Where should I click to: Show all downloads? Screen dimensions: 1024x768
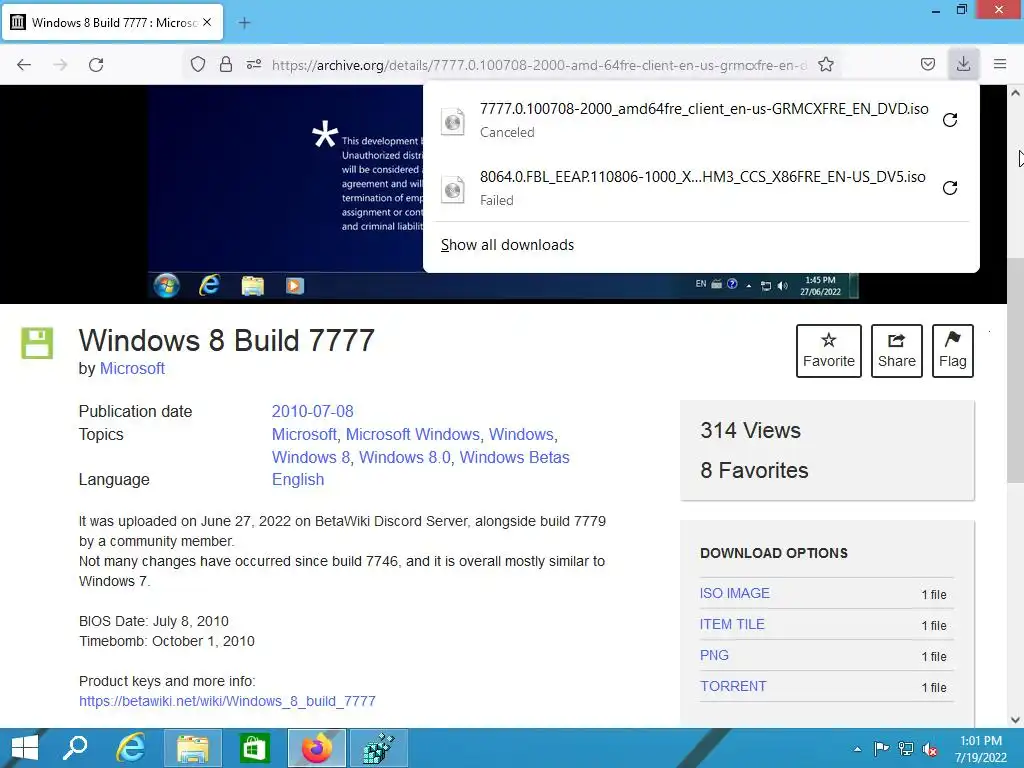(507, 245)
